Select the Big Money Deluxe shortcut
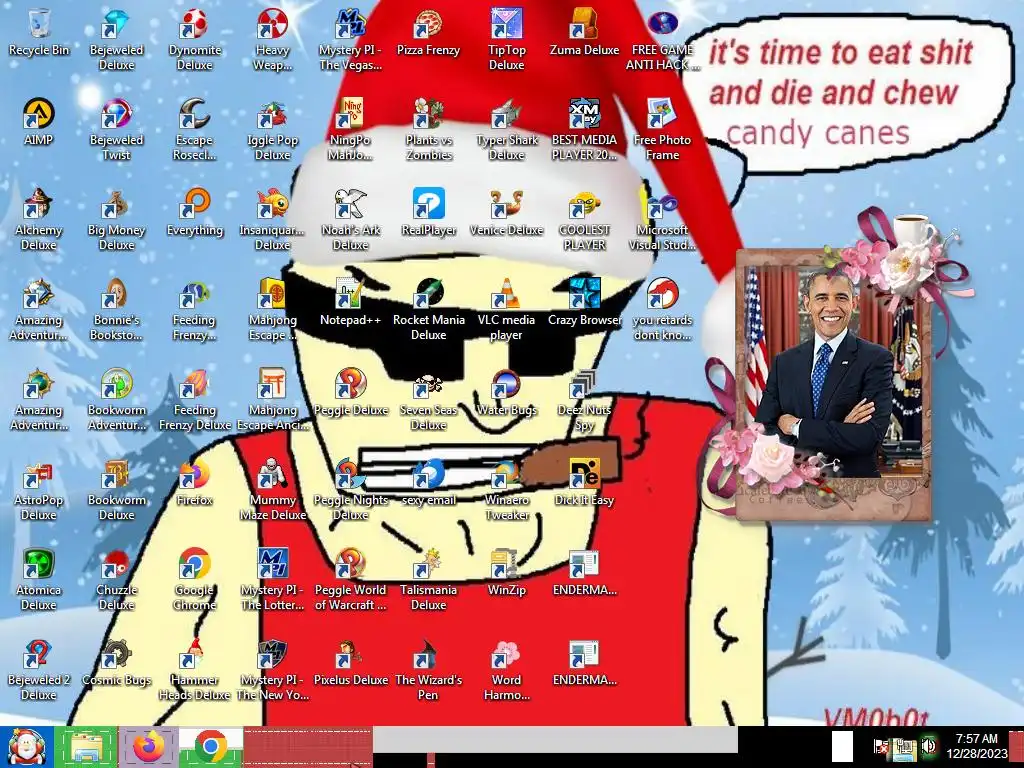Viewport: 1024px width, 768px height. 116,219
